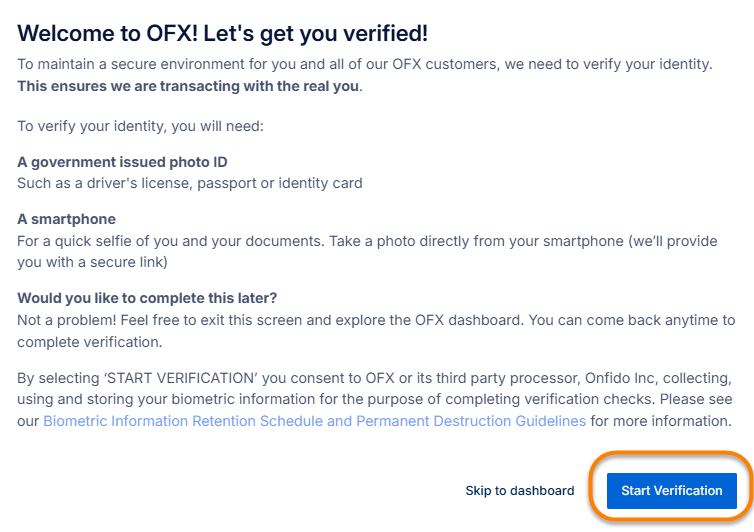Viewport: 754px width, 532px height.
Task: Click the 'for more information' trailing text
Action: (661, 421)
